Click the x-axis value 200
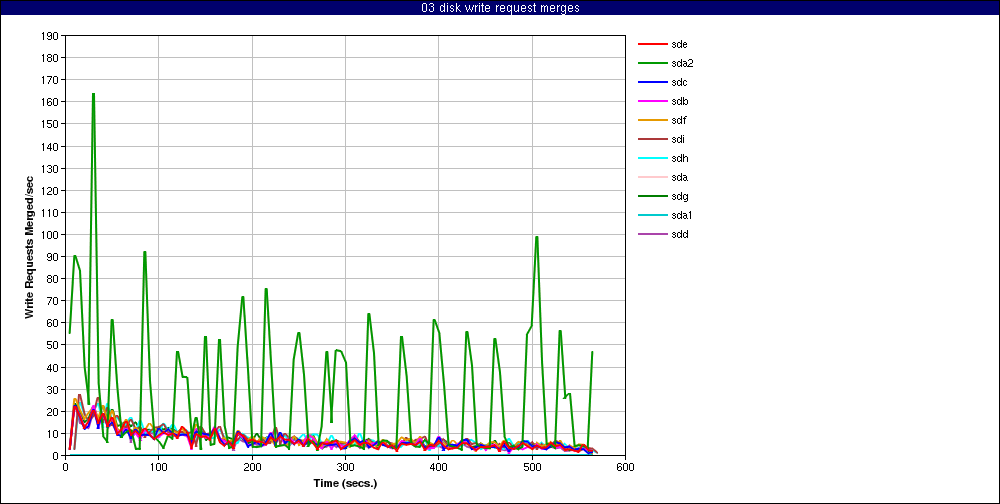 [253, 467]
